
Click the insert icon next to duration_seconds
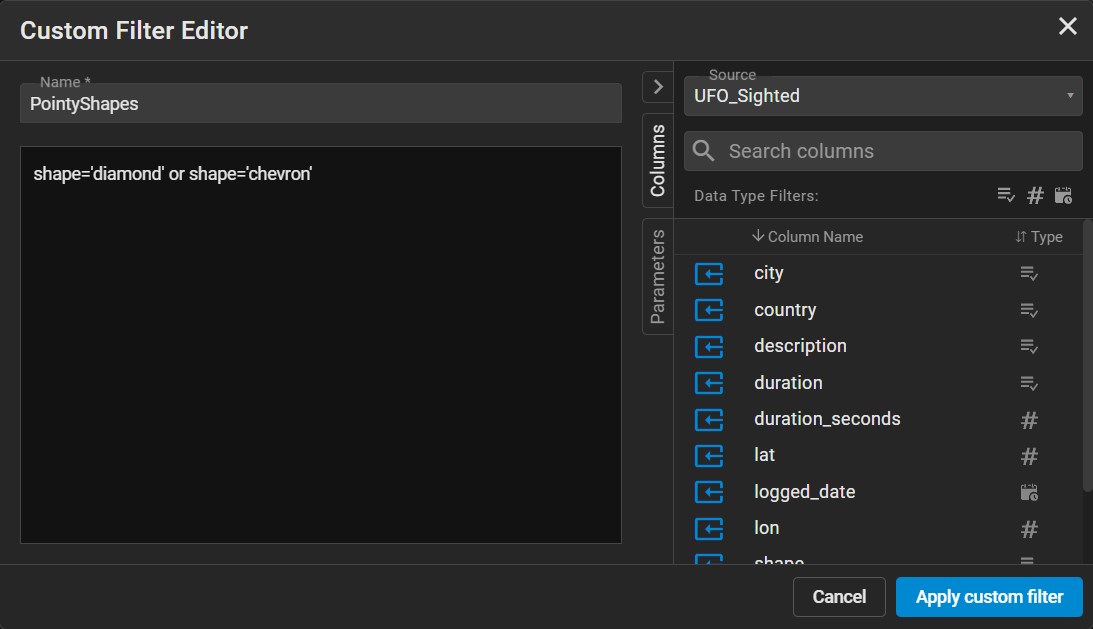(x=708, y=420)
